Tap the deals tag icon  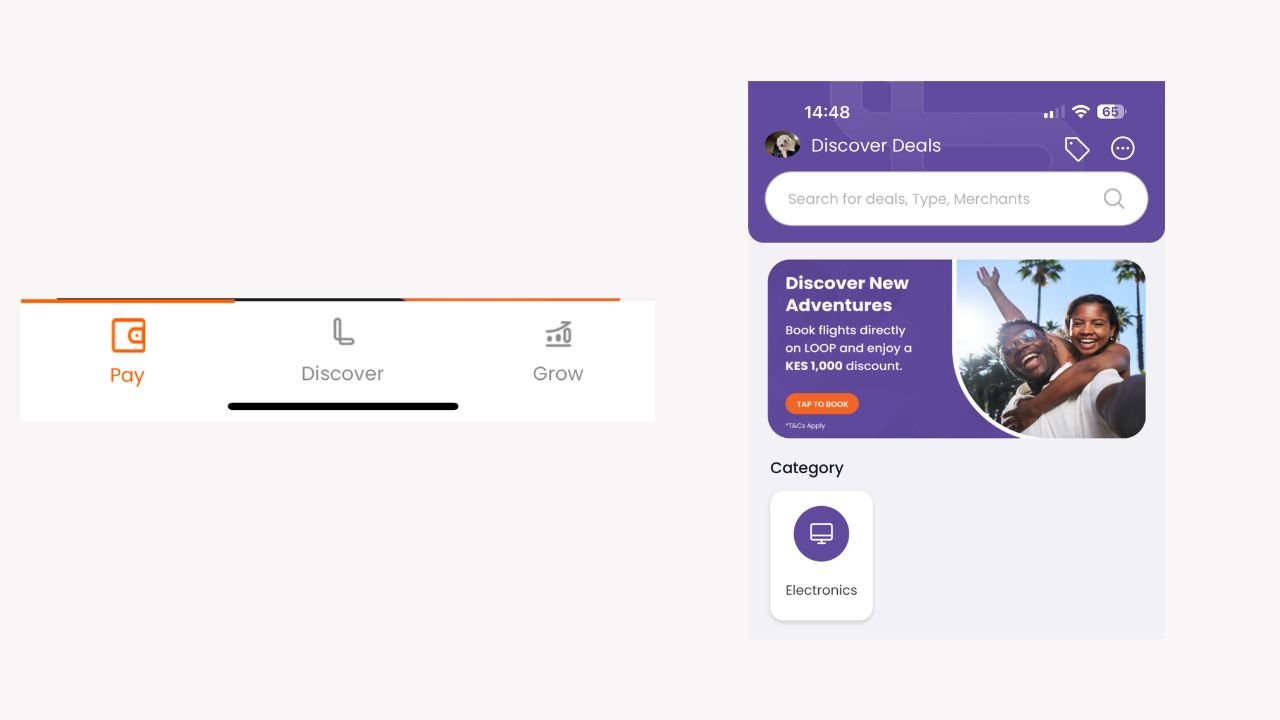[x=1077, y=149]
